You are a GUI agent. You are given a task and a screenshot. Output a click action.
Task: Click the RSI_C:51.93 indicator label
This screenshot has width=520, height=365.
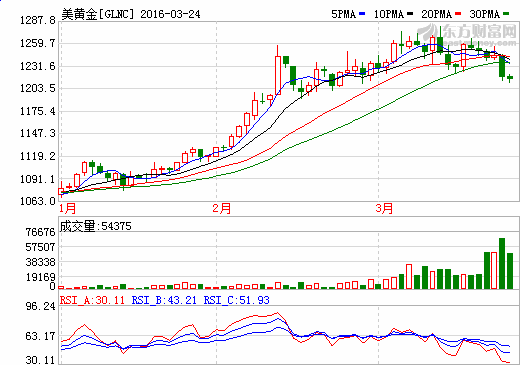click(237, 300)
